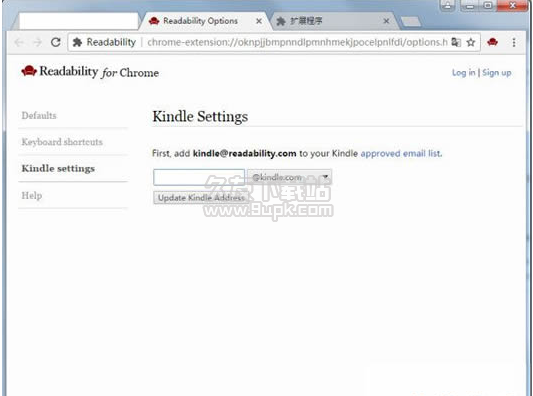Image resolution: width=533 pixels, height=396 pixels.
Task: Focus the Kindle address input field
Action: [199, 177]
